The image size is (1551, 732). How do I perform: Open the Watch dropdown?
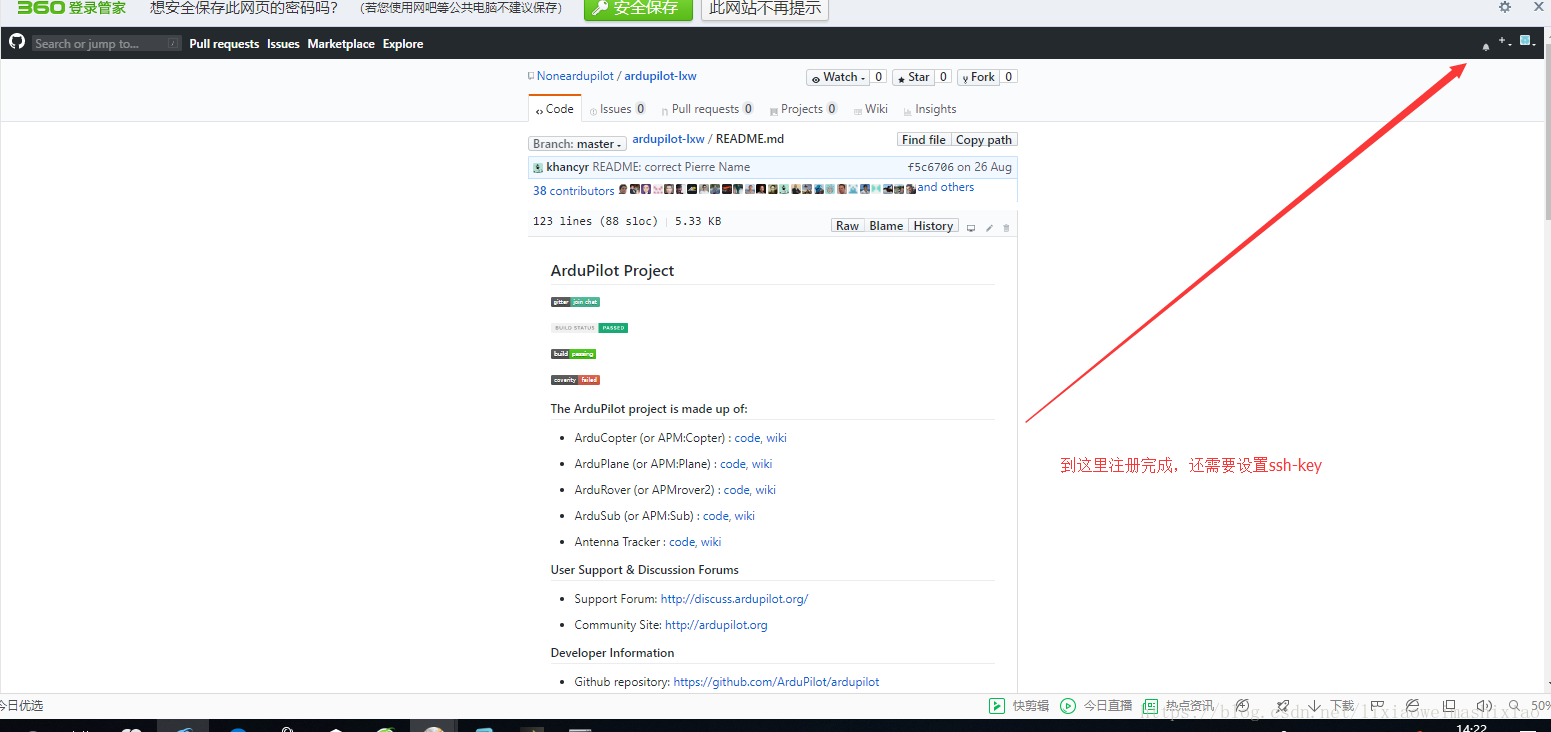(x=838, y=77)
